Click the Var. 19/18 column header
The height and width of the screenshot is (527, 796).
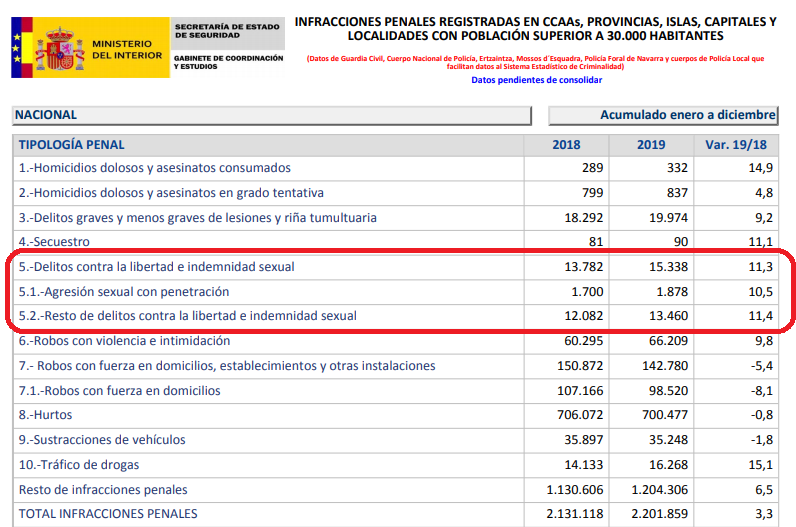(x=736, y=145)
